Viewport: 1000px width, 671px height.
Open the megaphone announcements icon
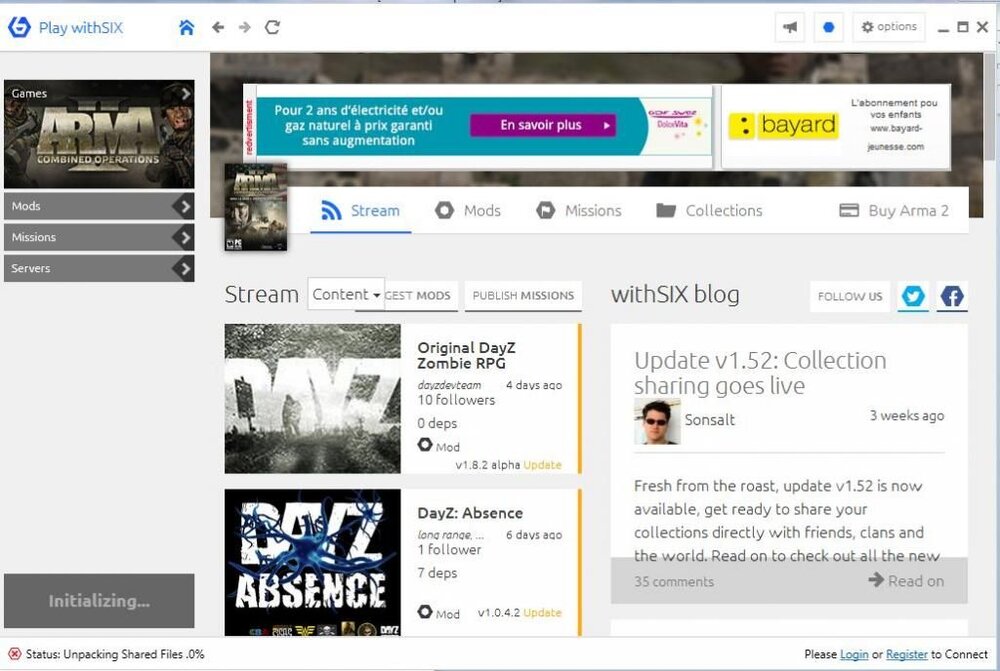point(790,27)
